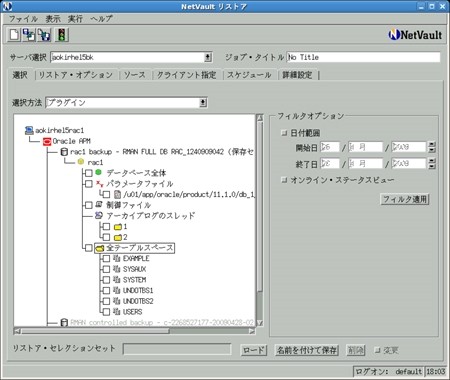The height and width of the screenshot is (380, 450).
Task: Click the rac1 backup saveset database icon
Action: click(64, 152)
